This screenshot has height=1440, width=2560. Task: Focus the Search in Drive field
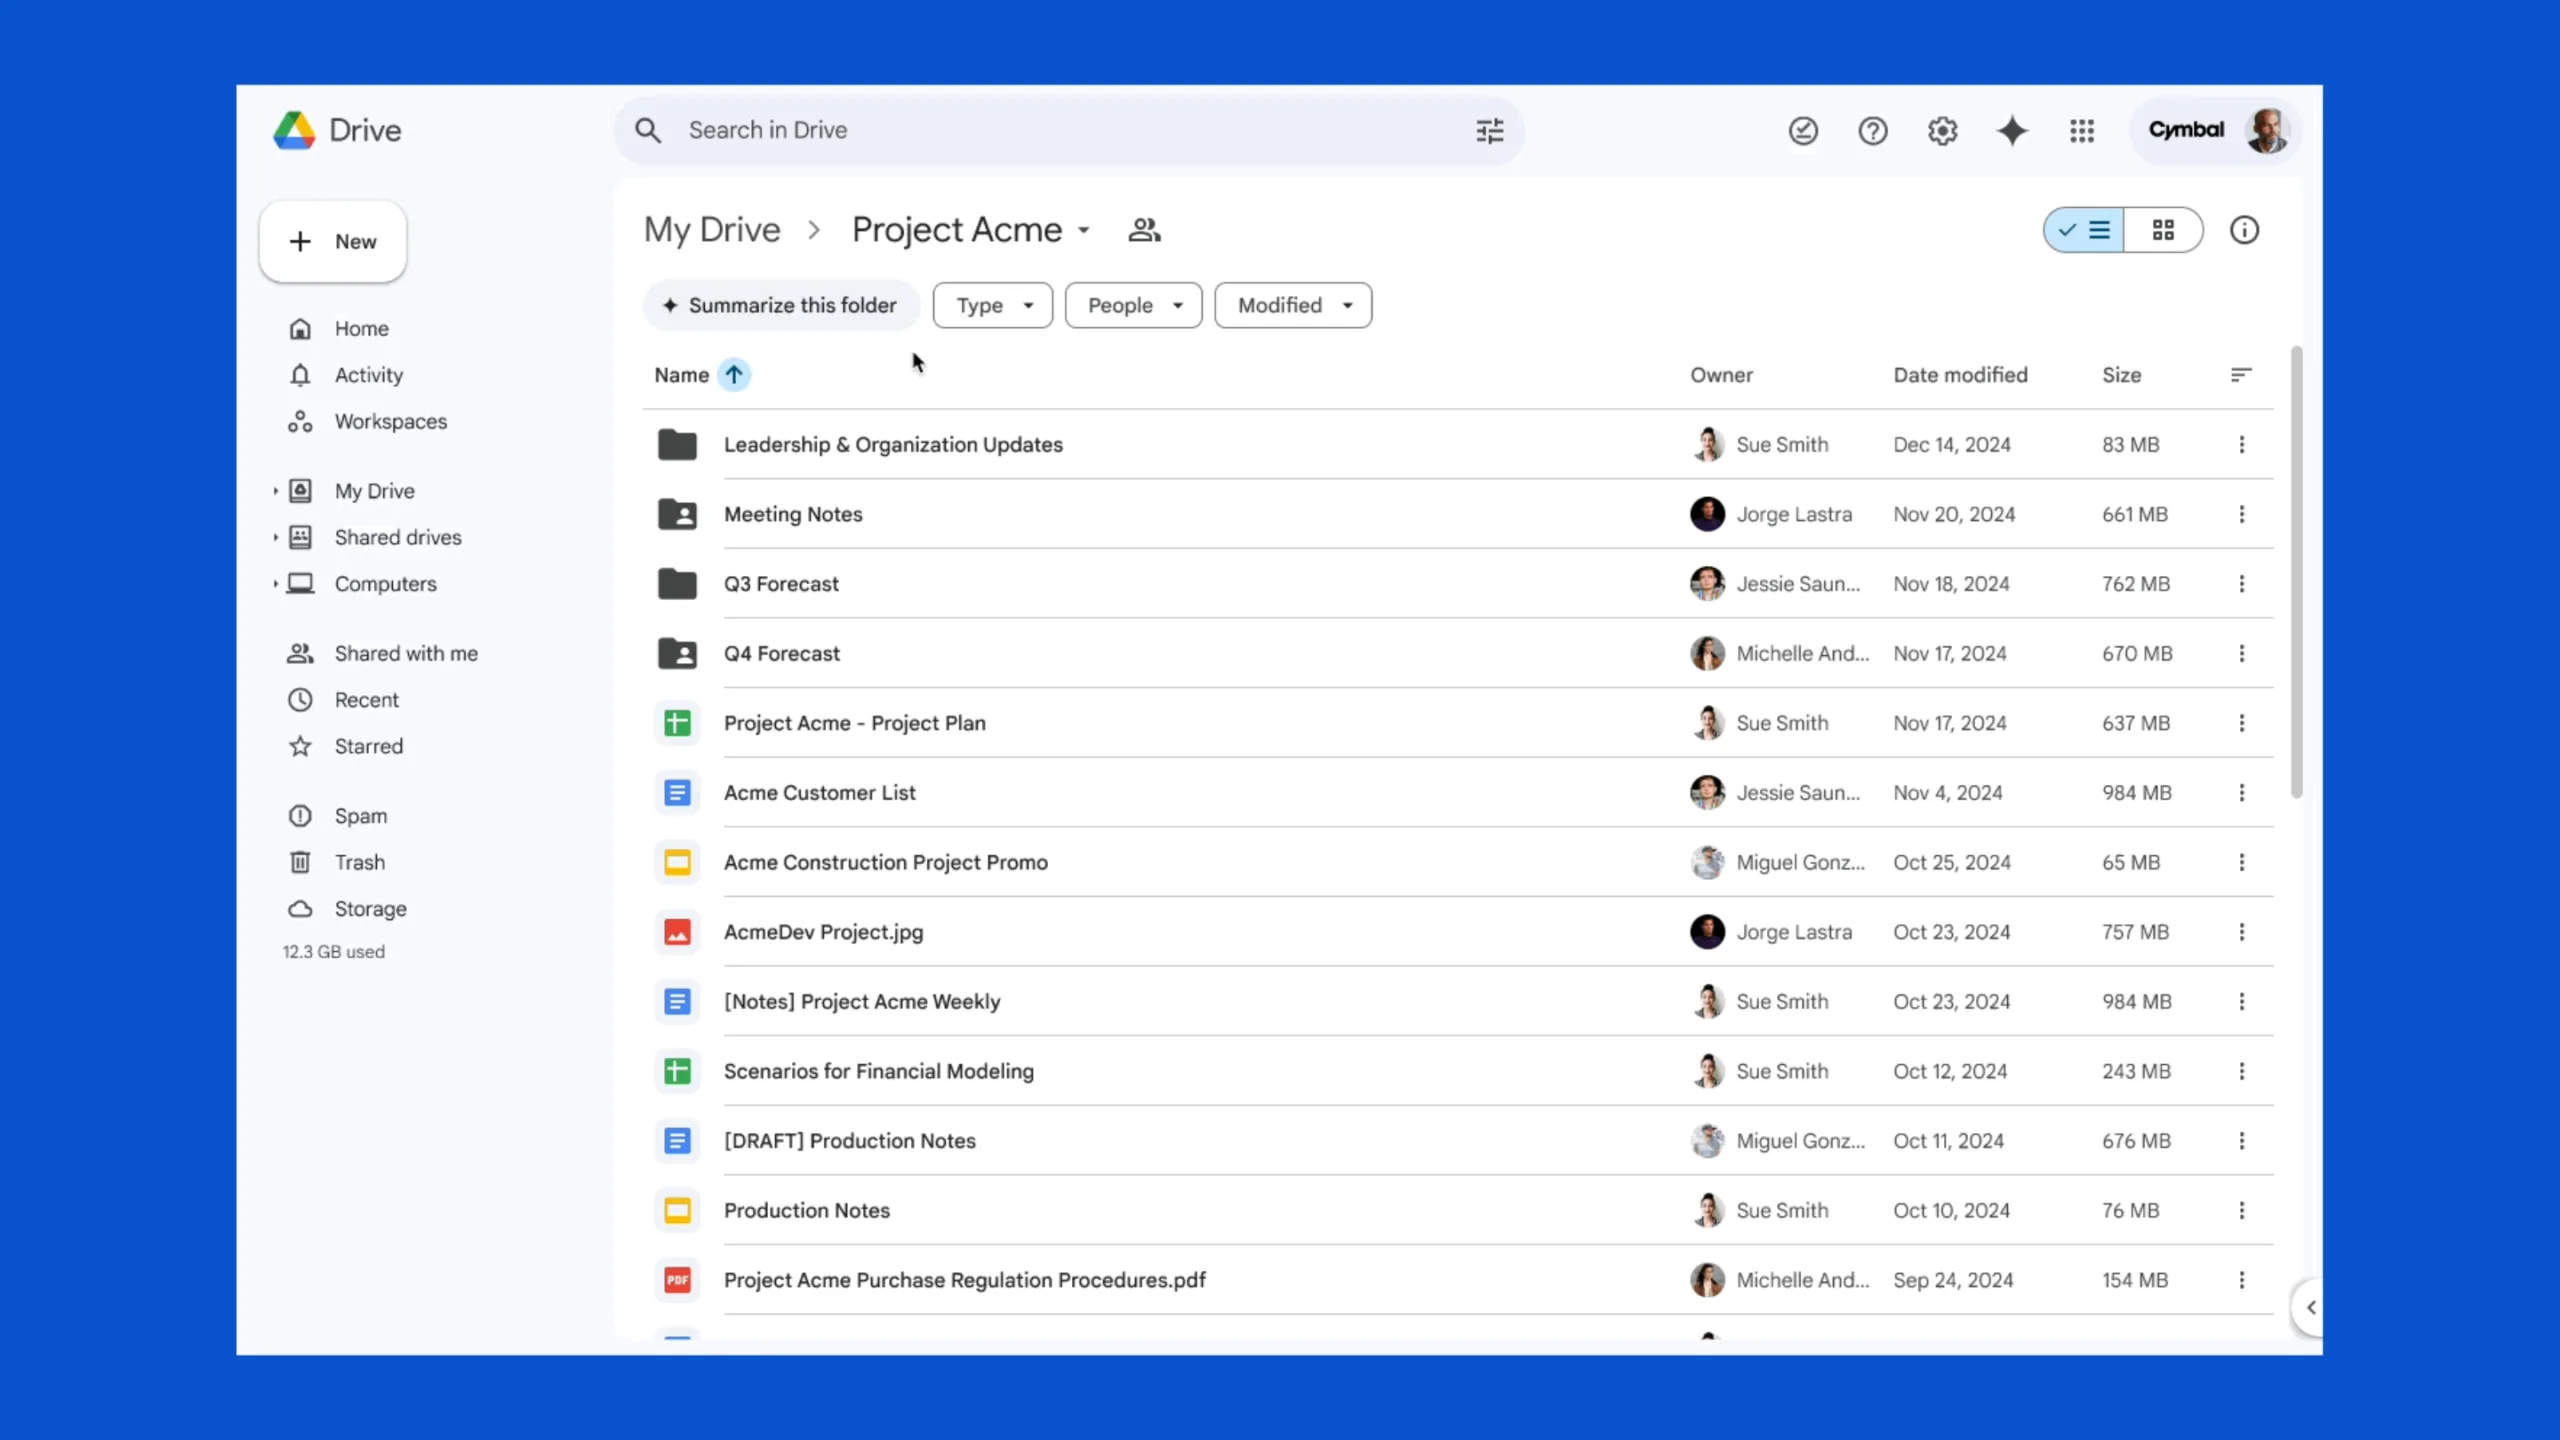point(1068,131)
